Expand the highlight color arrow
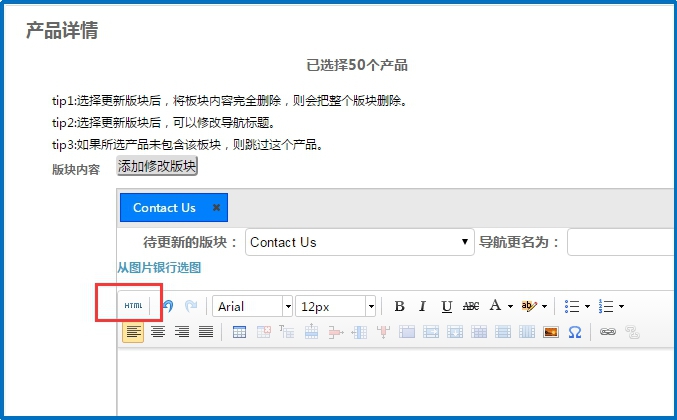Image resolution: width=677 pixels, height=420 pixels. (544, 306)
